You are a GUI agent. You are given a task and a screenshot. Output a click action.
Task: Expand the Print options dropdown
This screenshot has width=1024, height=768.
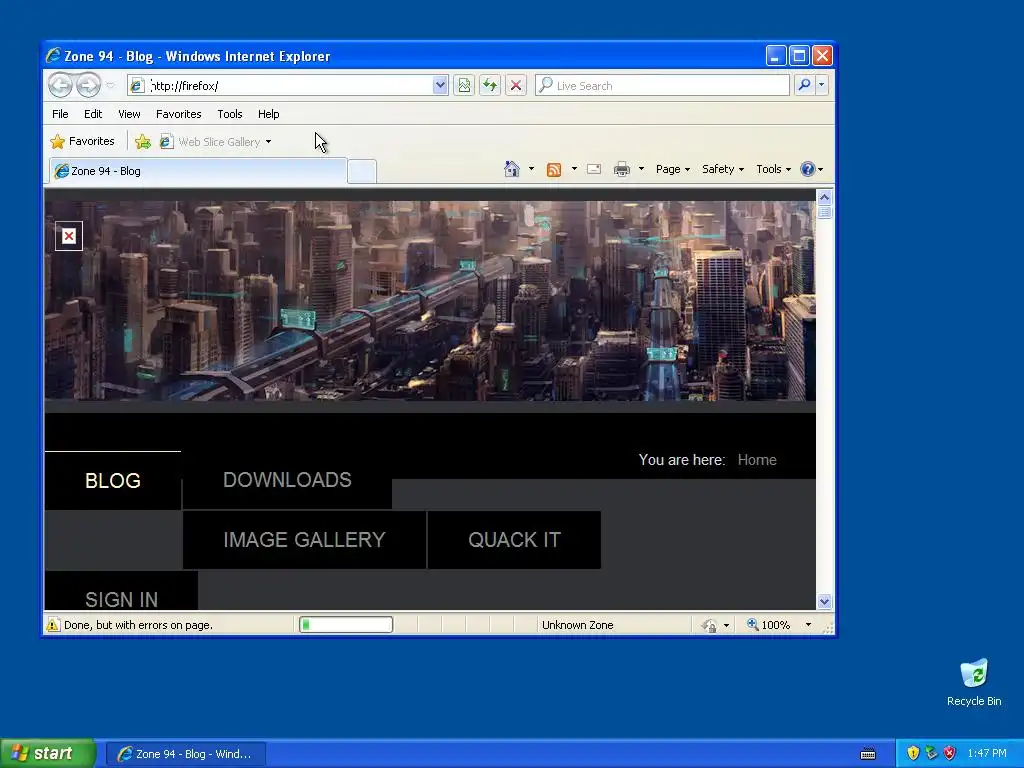[641, 169]
